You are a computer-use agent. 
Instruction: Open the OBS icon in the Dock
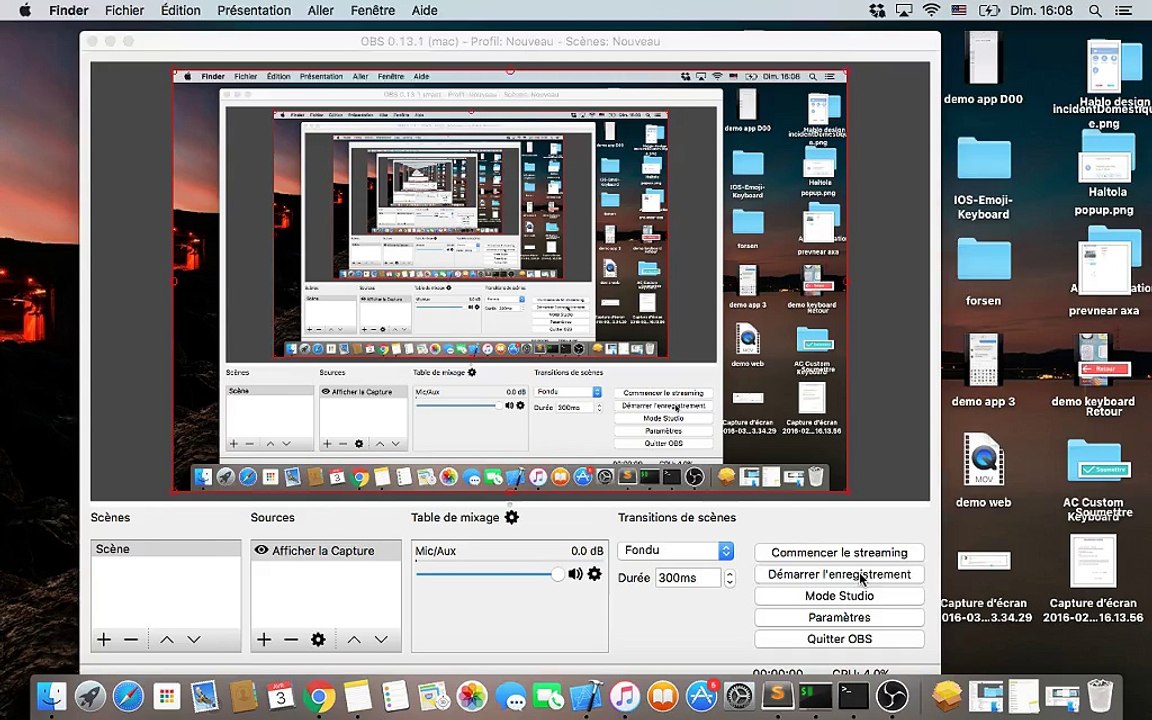pyautogui.click(x=893, y=696)
